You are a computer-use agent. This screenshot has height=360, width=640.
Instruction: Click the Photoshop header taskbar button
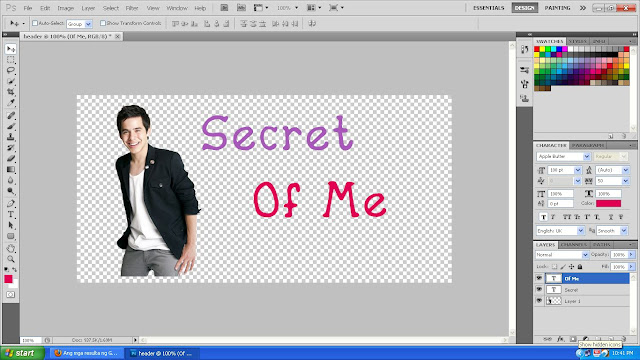[162, 353]
